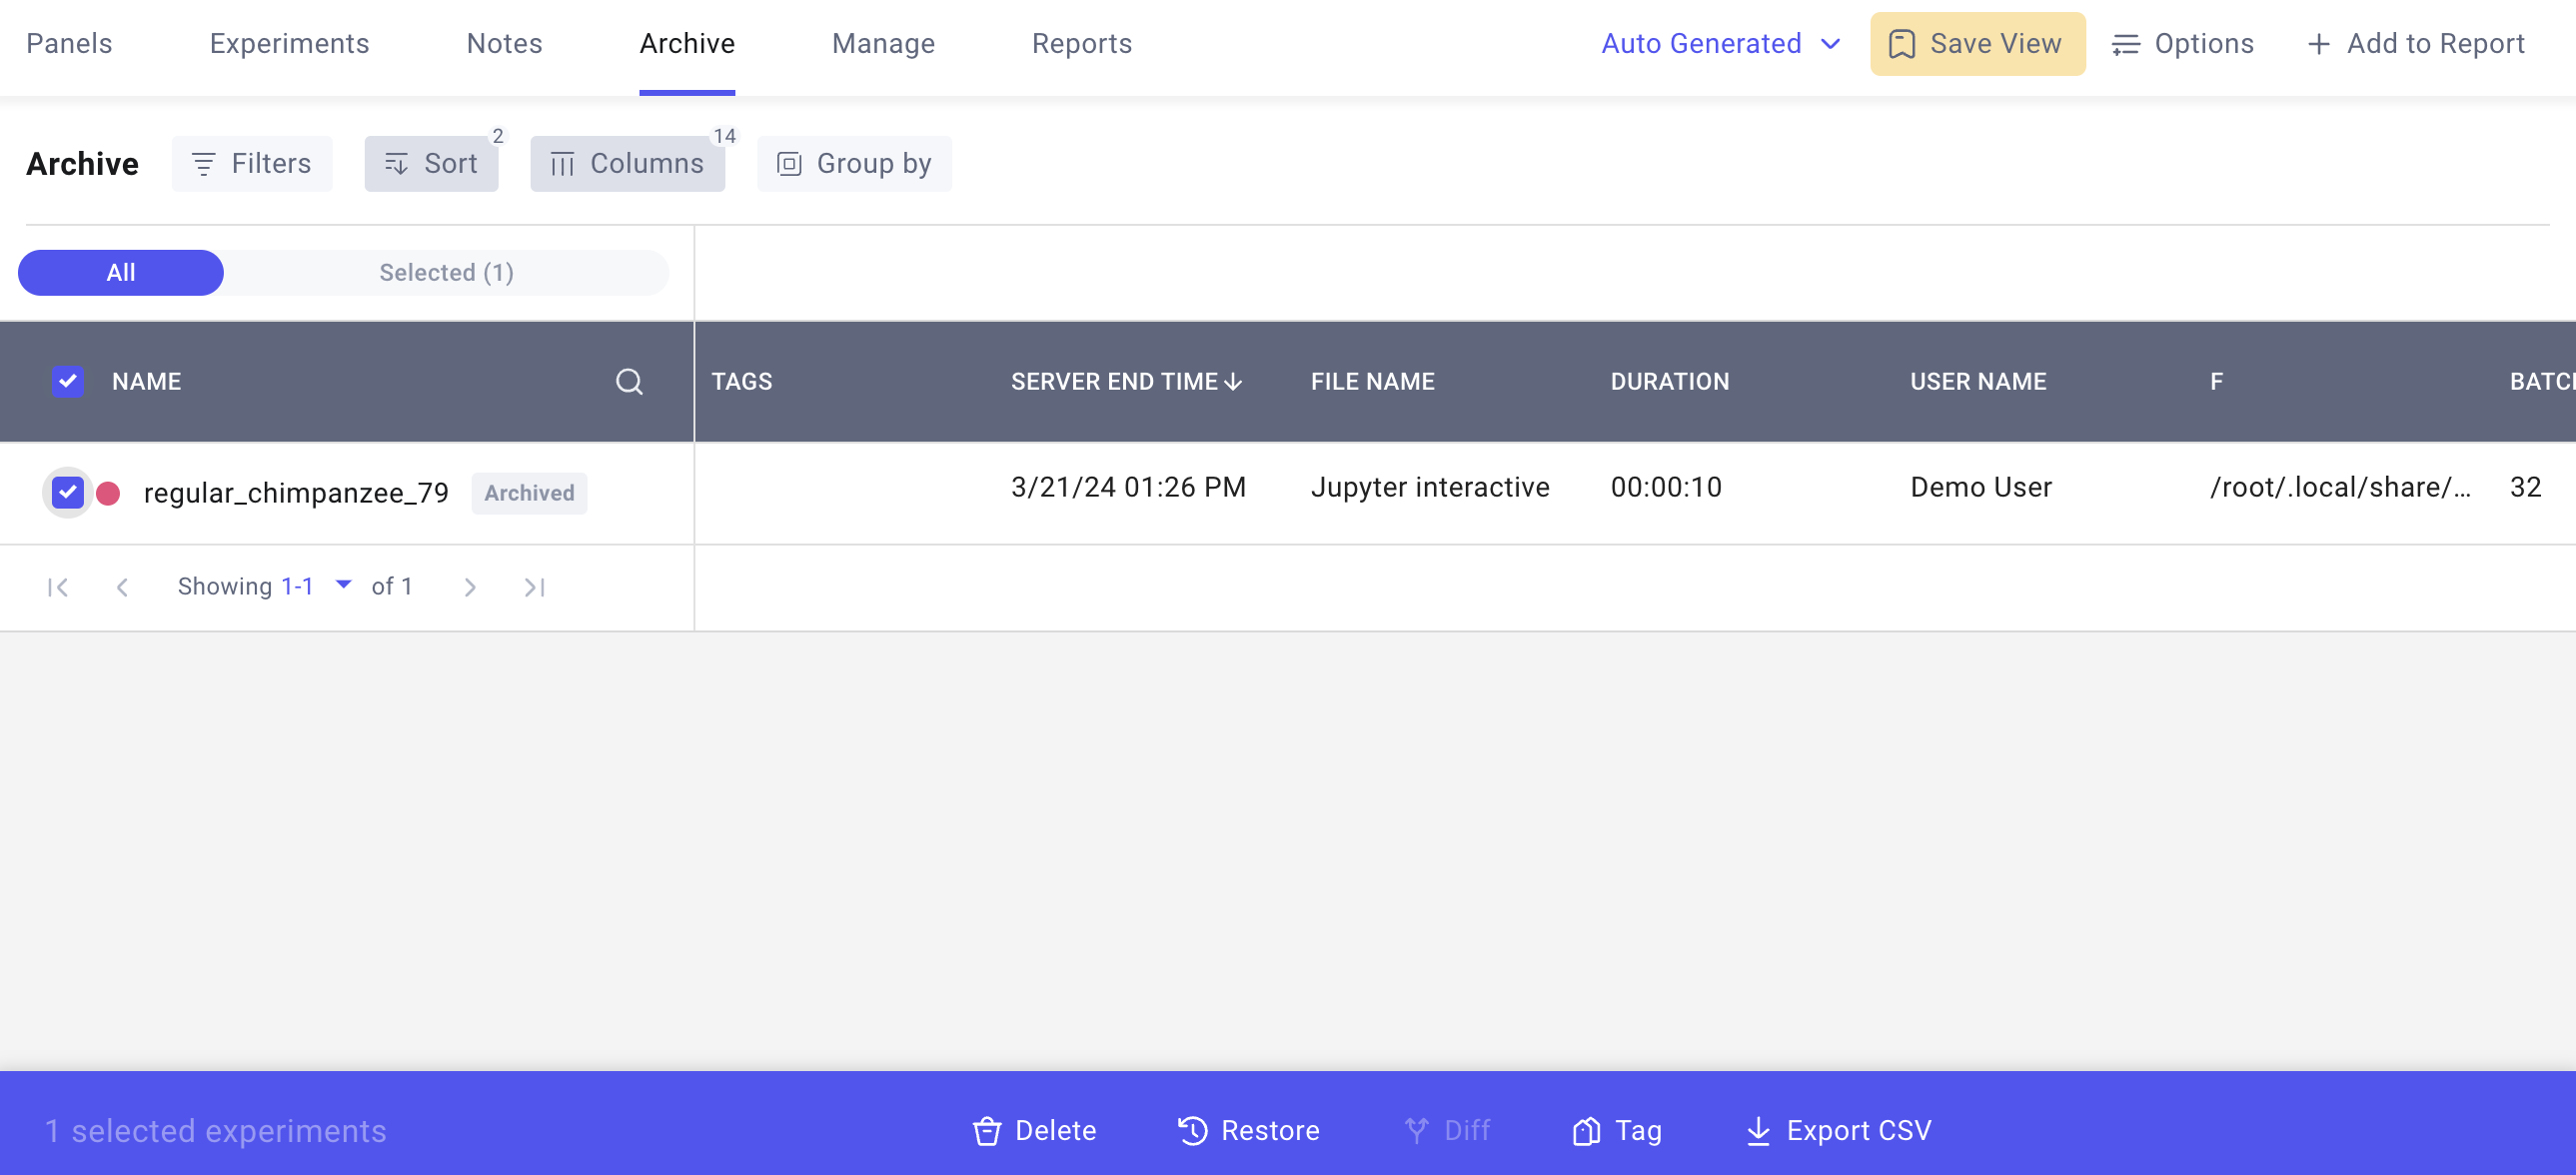Open the Filters button

pos(252,164)
